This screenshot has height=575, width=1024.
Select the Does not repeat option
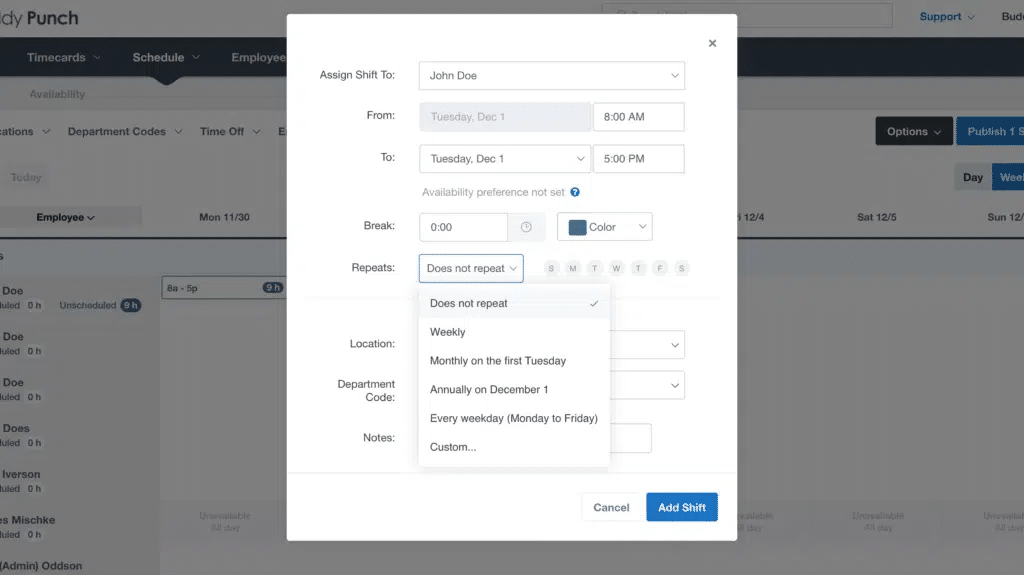(x=514, y=303)
